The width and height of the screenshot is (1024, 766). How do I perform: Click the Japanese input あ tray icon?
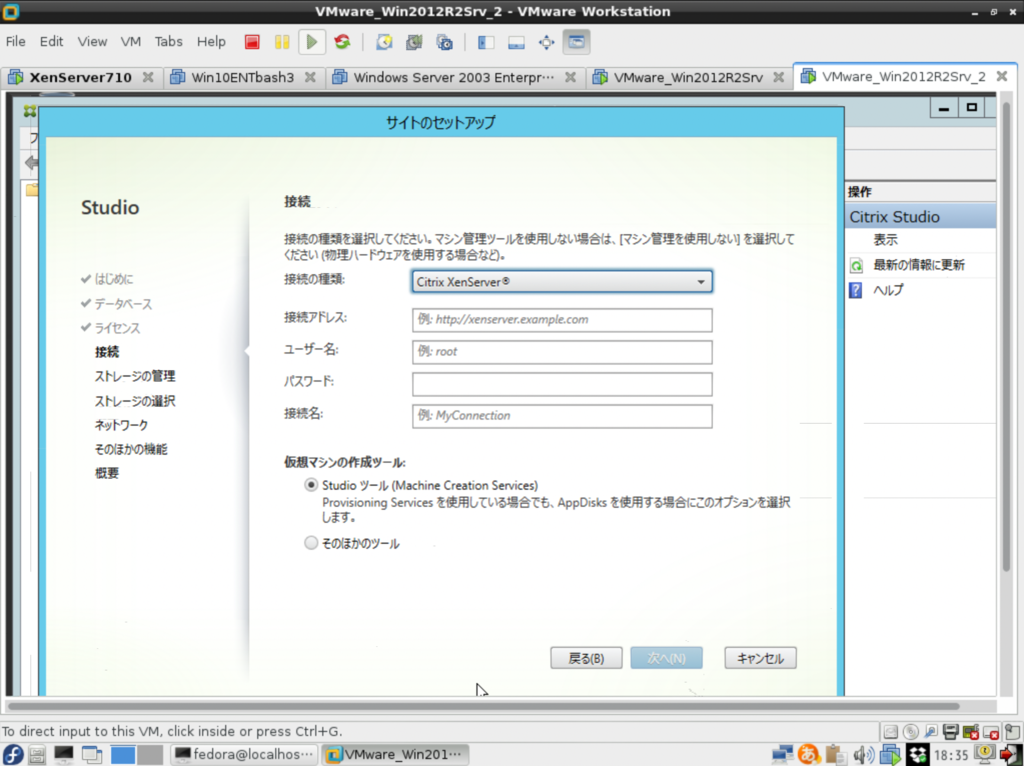[808, 754]
